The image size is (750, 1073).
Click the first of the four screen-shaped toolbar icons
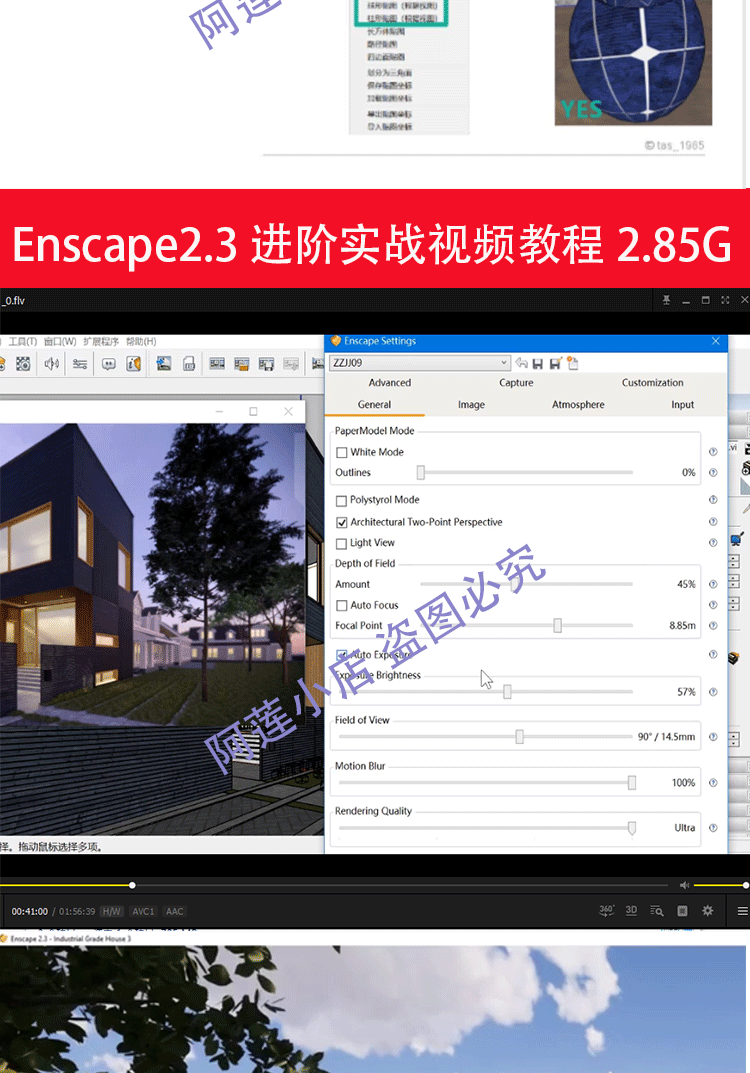point(218,363)
